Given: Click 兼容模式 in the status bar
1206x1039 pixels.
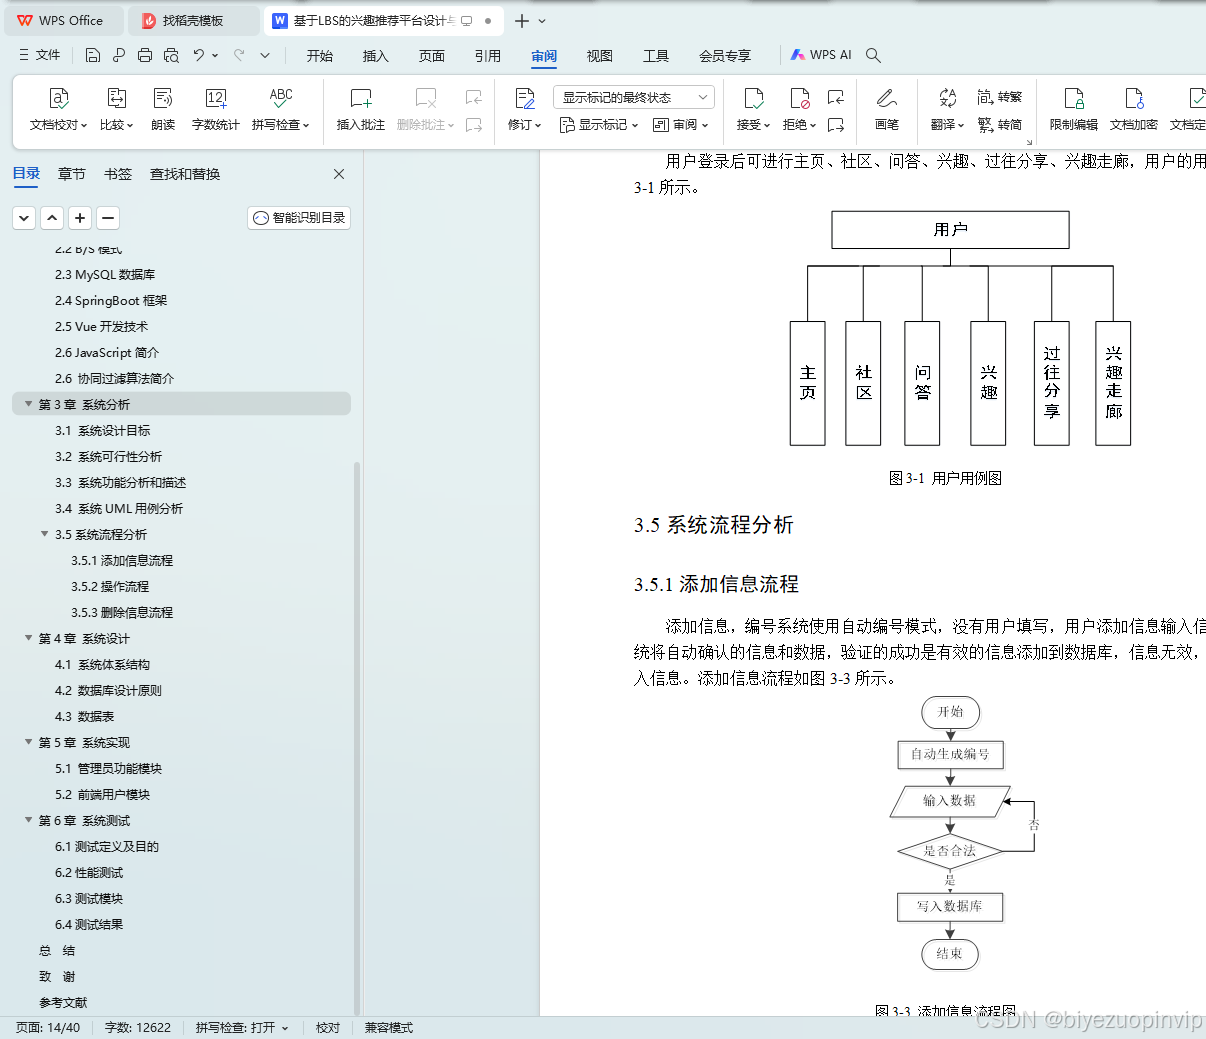Looking at the screenshot, I should click(389, 1028).
